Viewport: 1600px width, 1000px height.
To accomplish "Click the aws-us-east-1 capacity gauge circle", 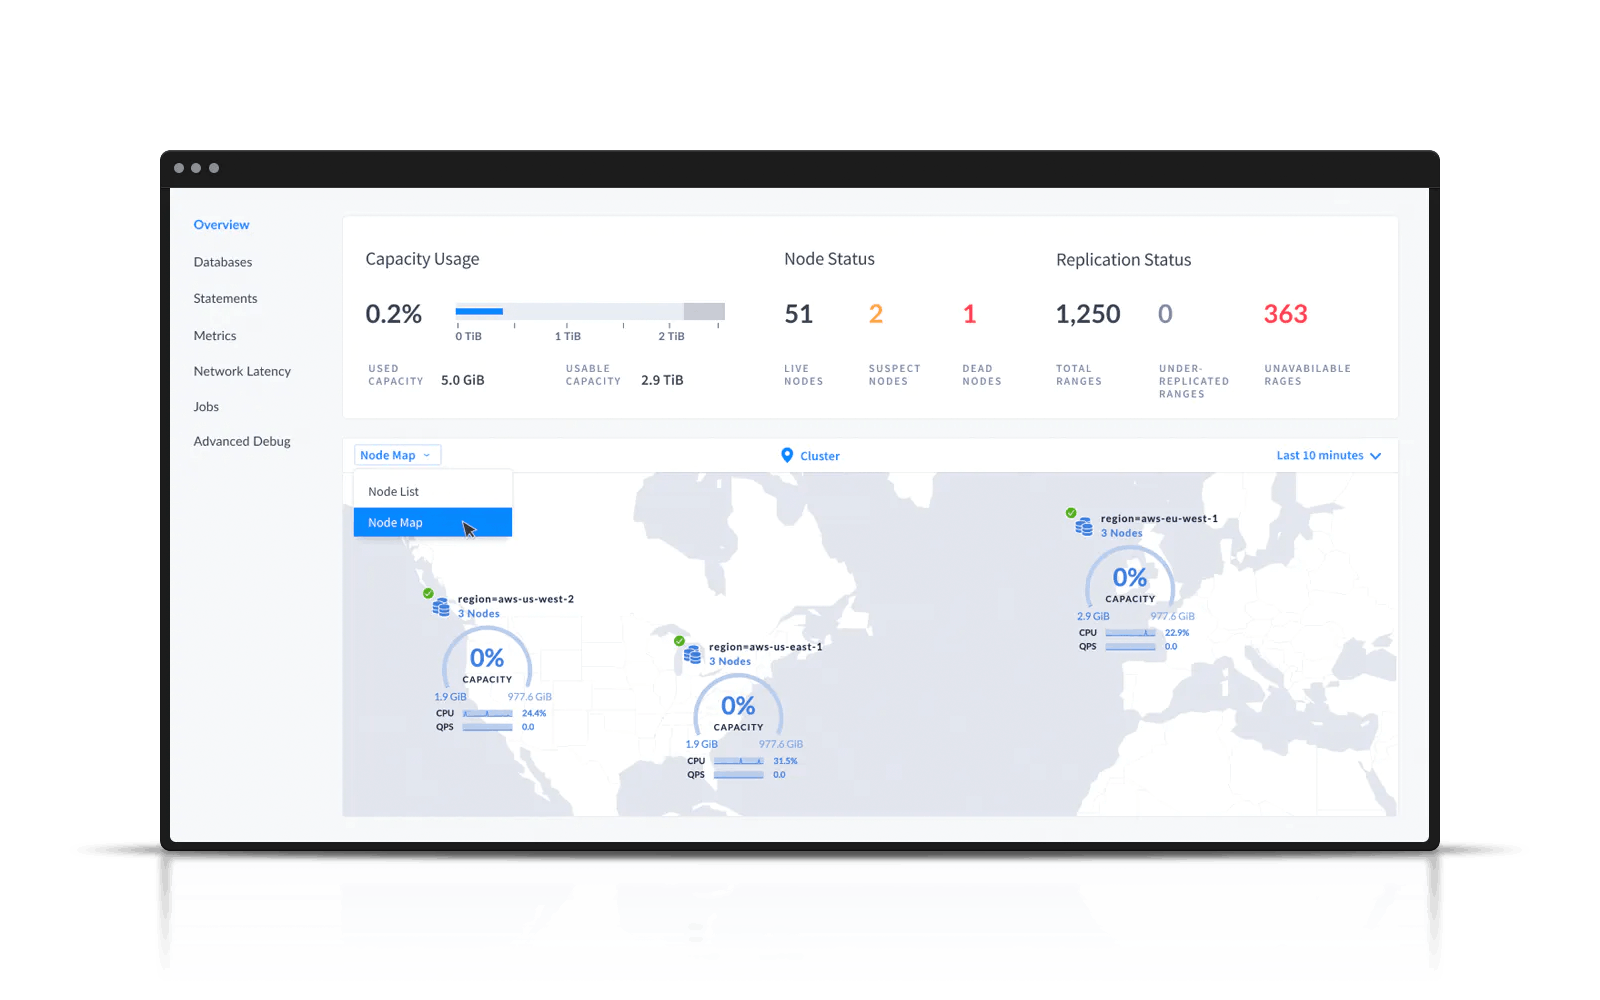I will (x=738, y=712).
